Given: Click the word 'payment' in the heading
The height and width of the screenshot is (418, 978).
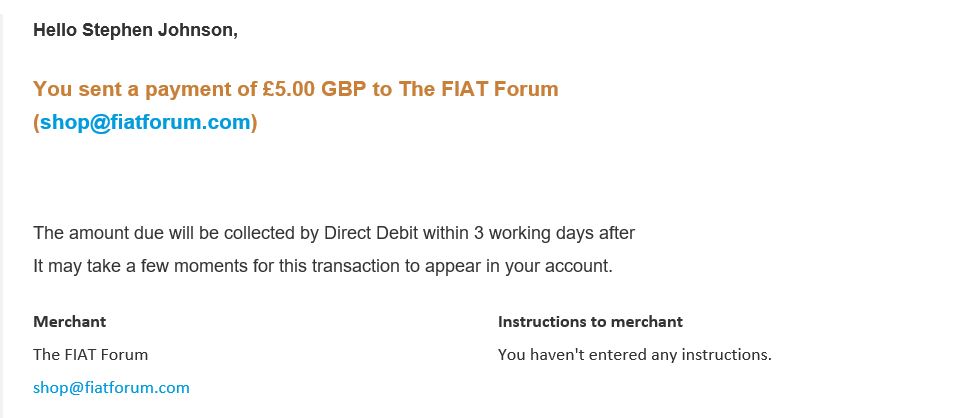Looking at the screenshot, I should 188,89.
